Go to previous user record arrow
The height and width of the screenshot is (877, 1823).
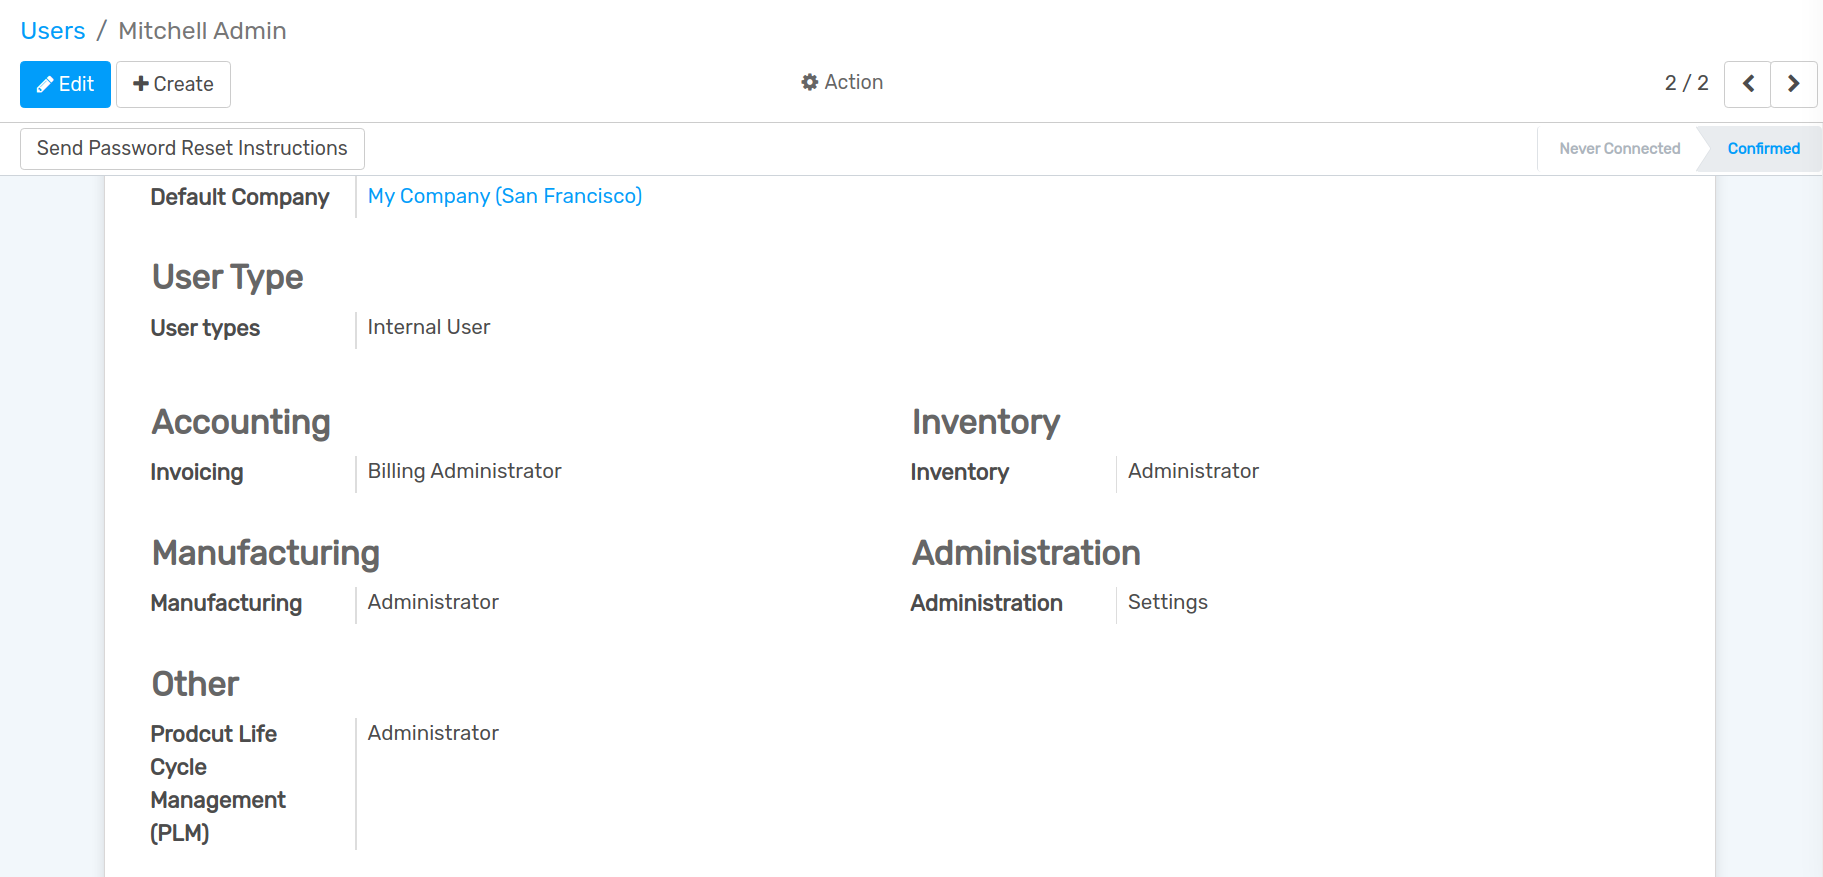click(1747, 84)
